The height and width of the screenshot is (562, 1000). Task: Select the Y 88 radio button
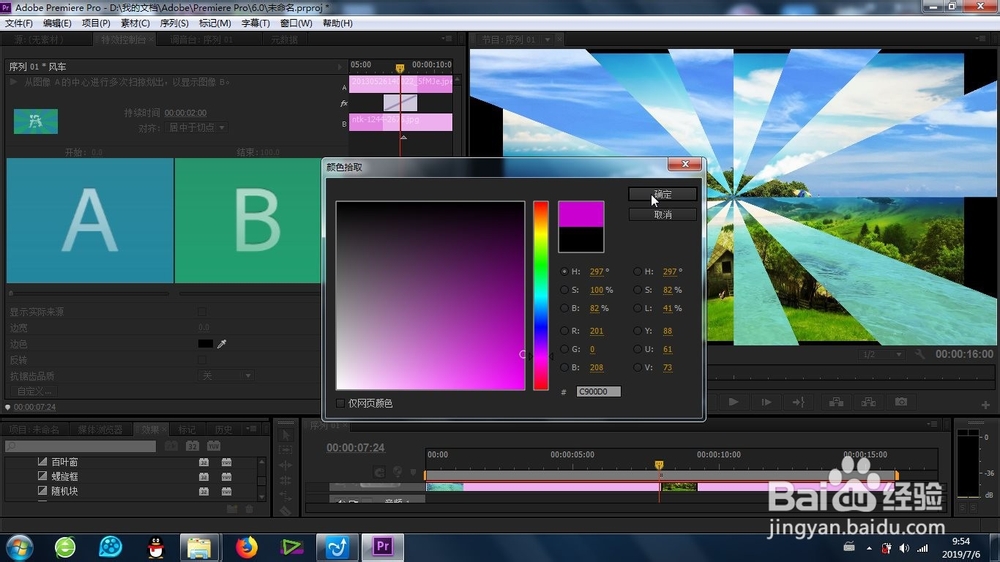click(638, 331)
